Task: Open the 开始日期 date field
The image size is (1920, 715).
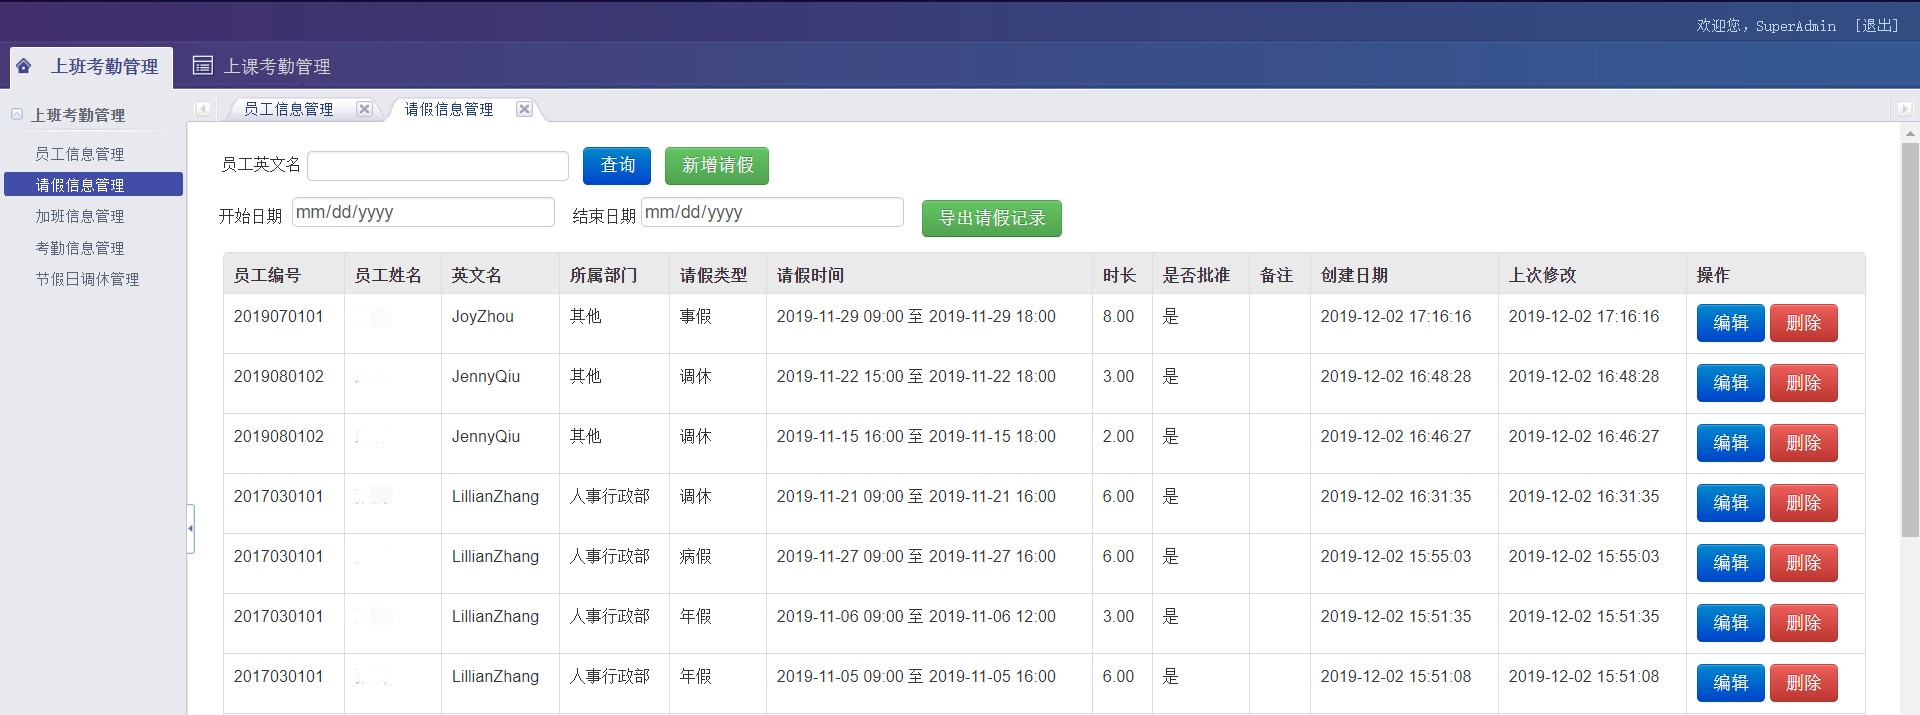Action: (423, 212)
